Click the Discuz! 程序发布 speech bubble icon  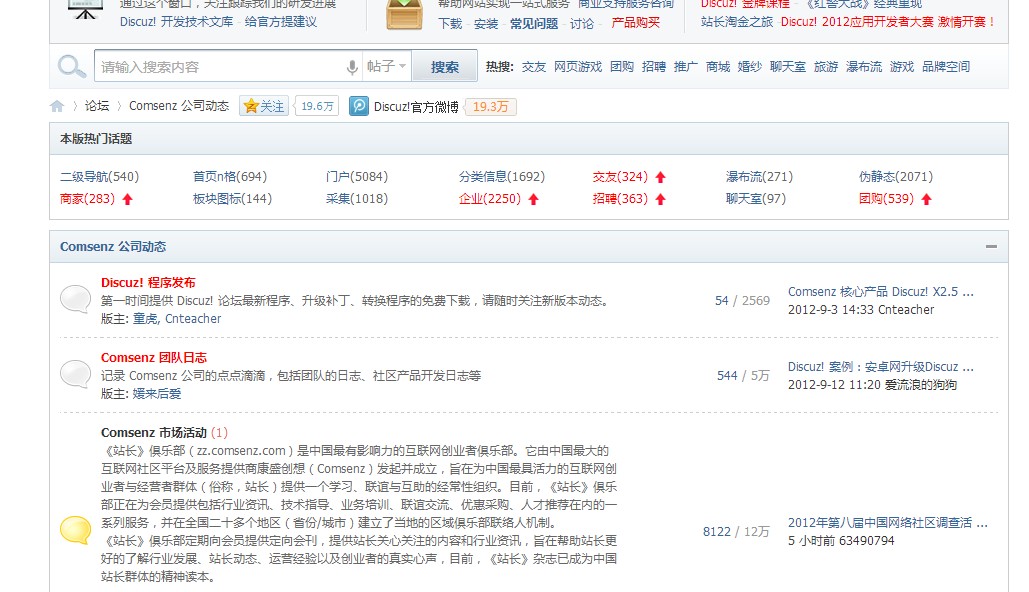click(75, 299)
